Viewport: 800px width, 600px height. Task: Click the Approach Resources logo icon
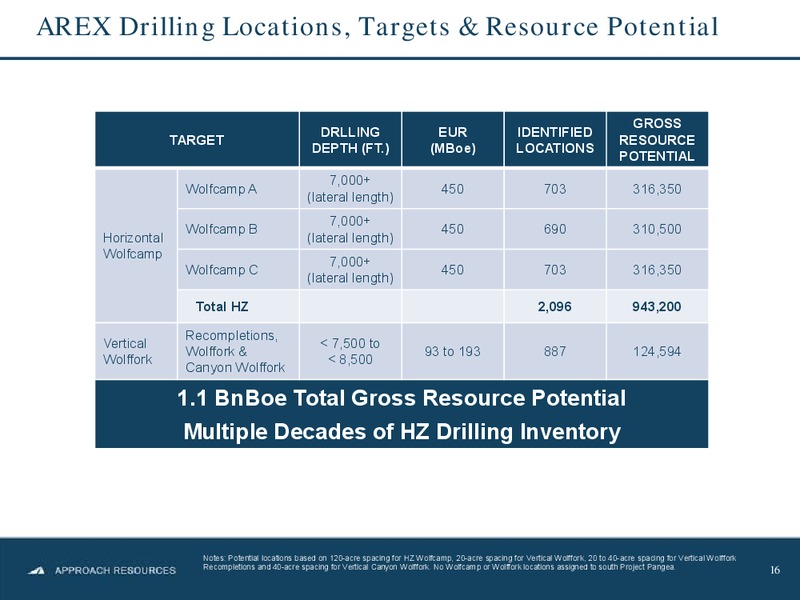(x=36, y=570)
